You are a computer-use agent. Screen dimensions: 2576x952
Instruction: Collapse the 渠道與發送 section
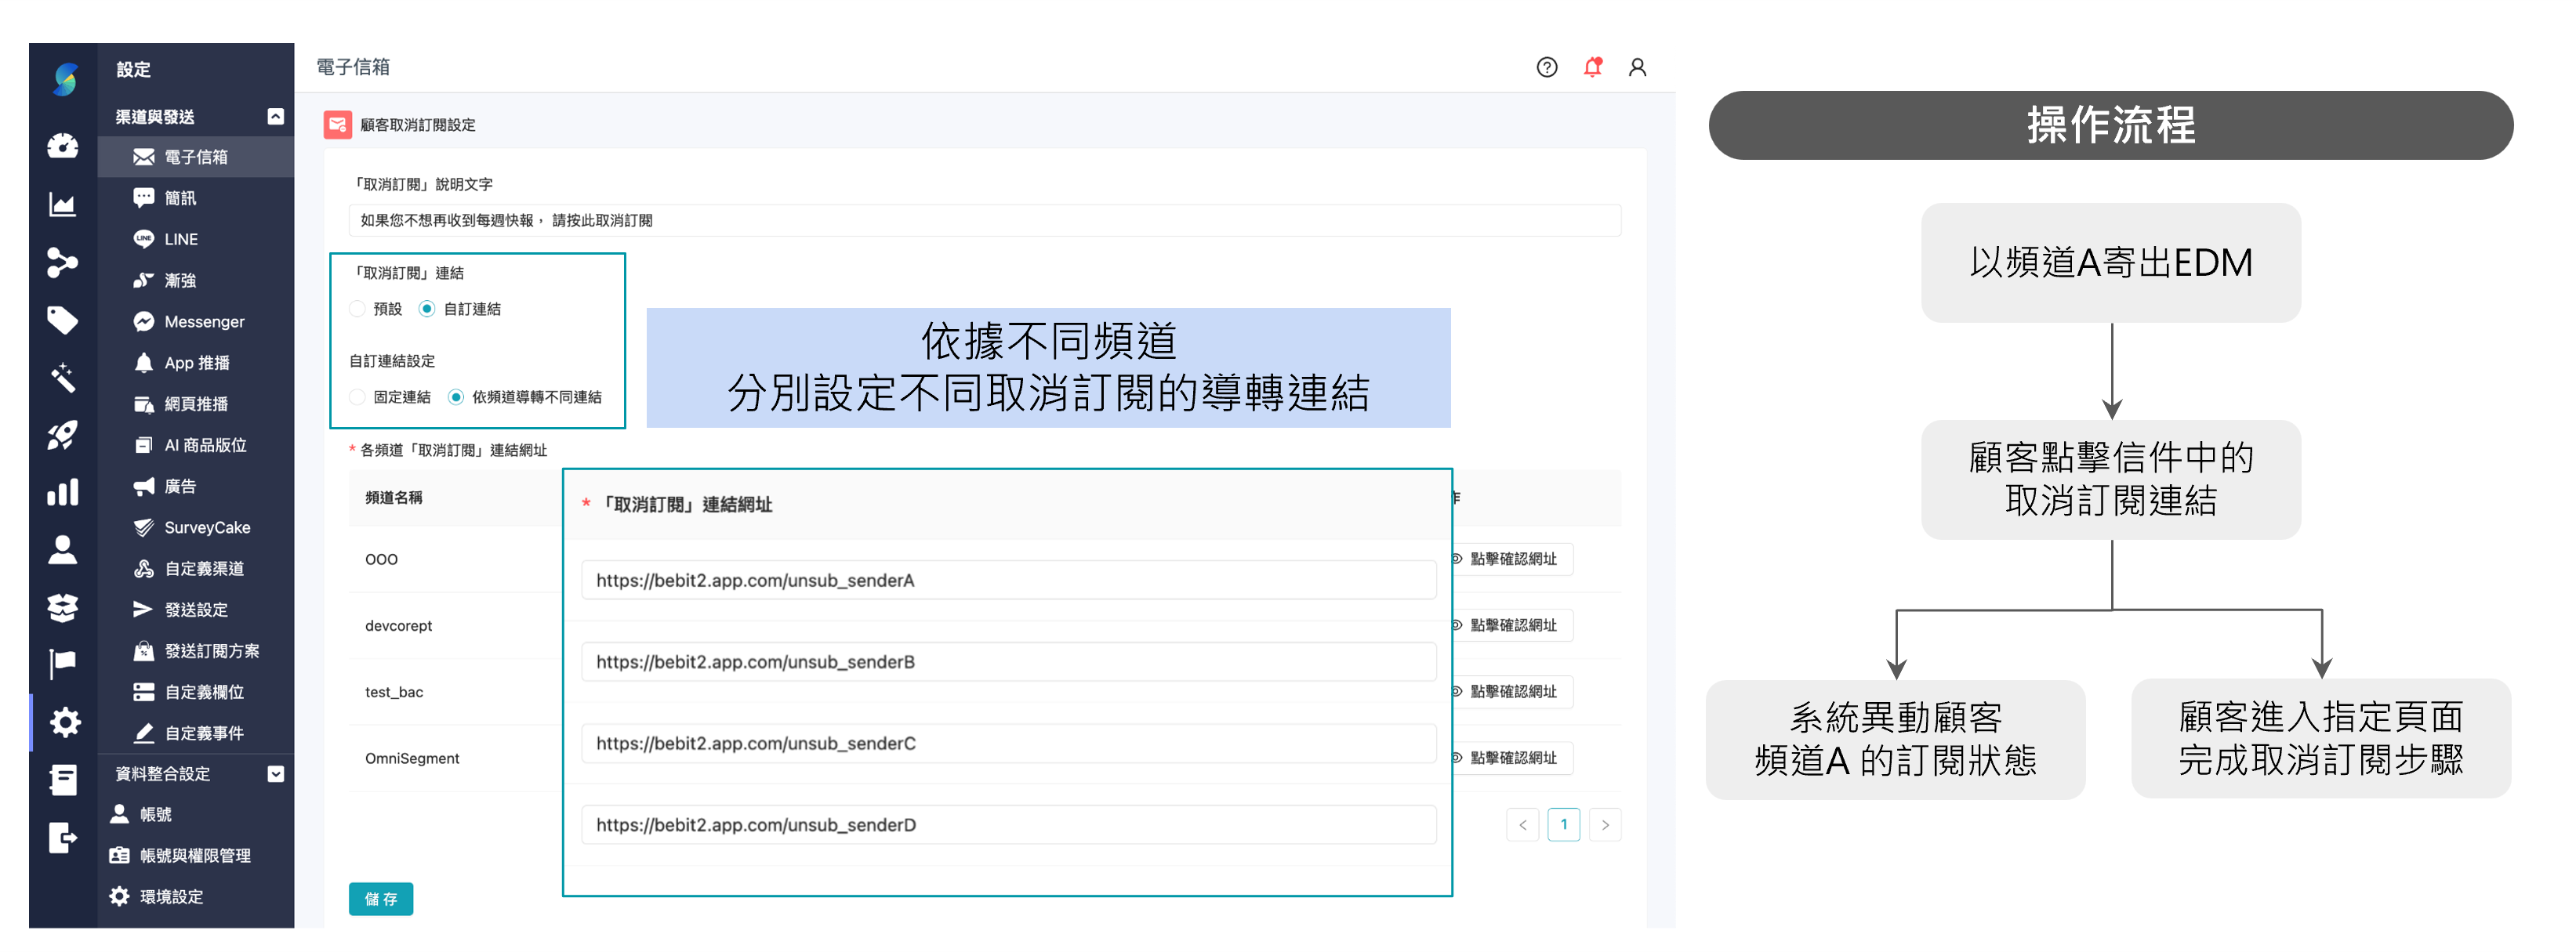click(x=276, y=116)
